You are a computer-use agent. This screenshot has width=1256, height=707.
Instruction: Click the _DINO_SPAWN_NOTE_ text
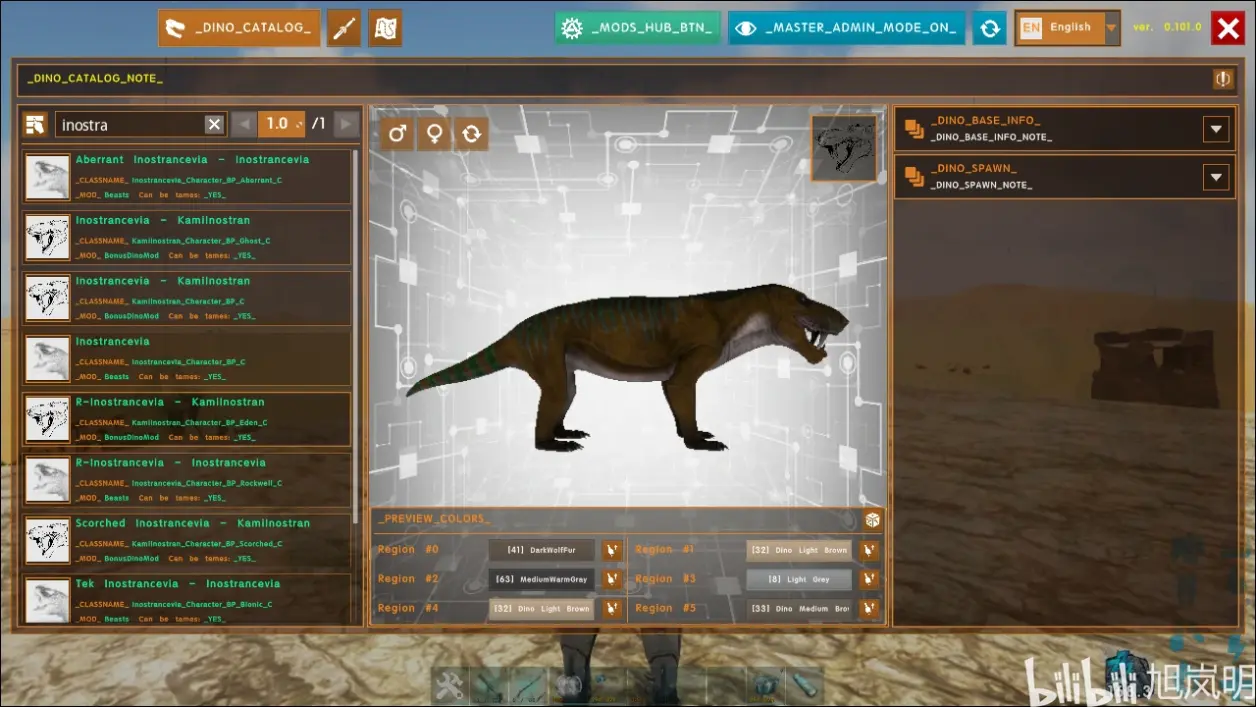coord(981,185)
